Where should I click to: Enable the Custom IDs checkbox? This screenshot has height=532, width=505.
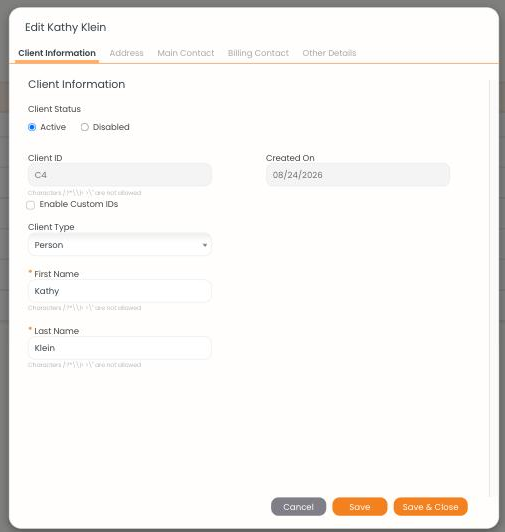click(31, 205)
